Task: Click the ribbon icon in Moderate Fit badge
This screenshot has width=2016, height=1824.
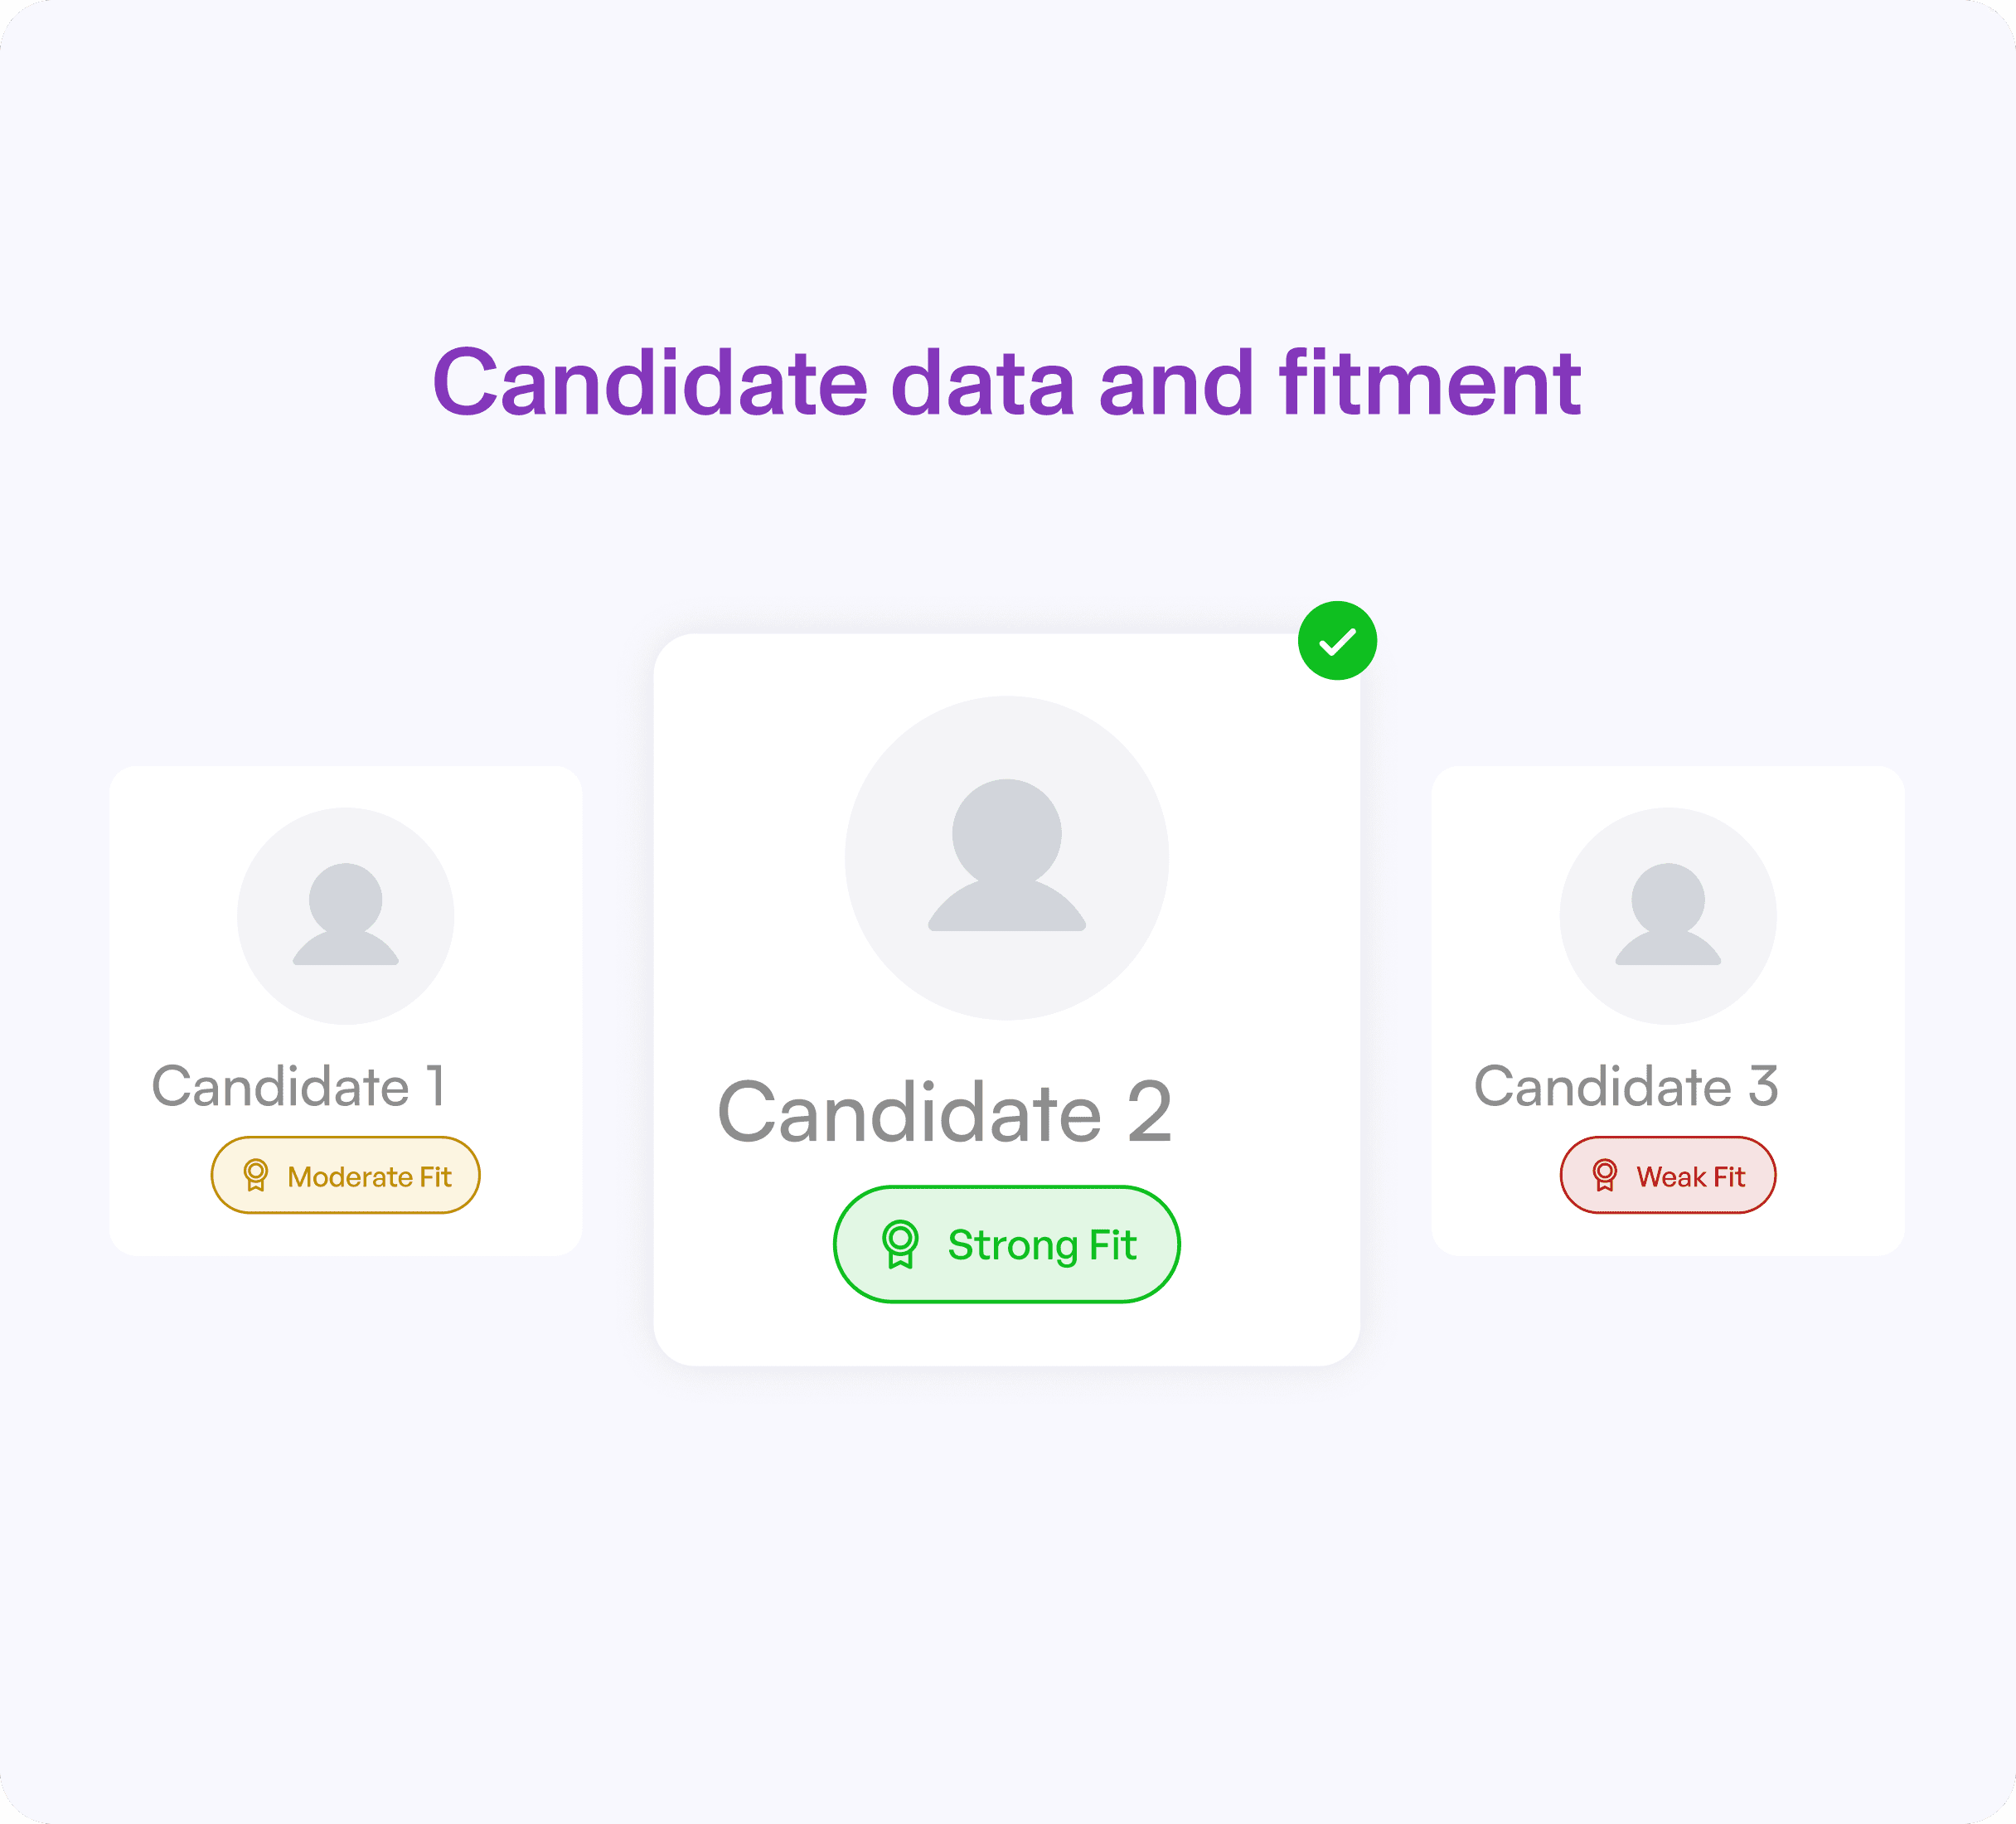Action: (x=256, y=1175)
